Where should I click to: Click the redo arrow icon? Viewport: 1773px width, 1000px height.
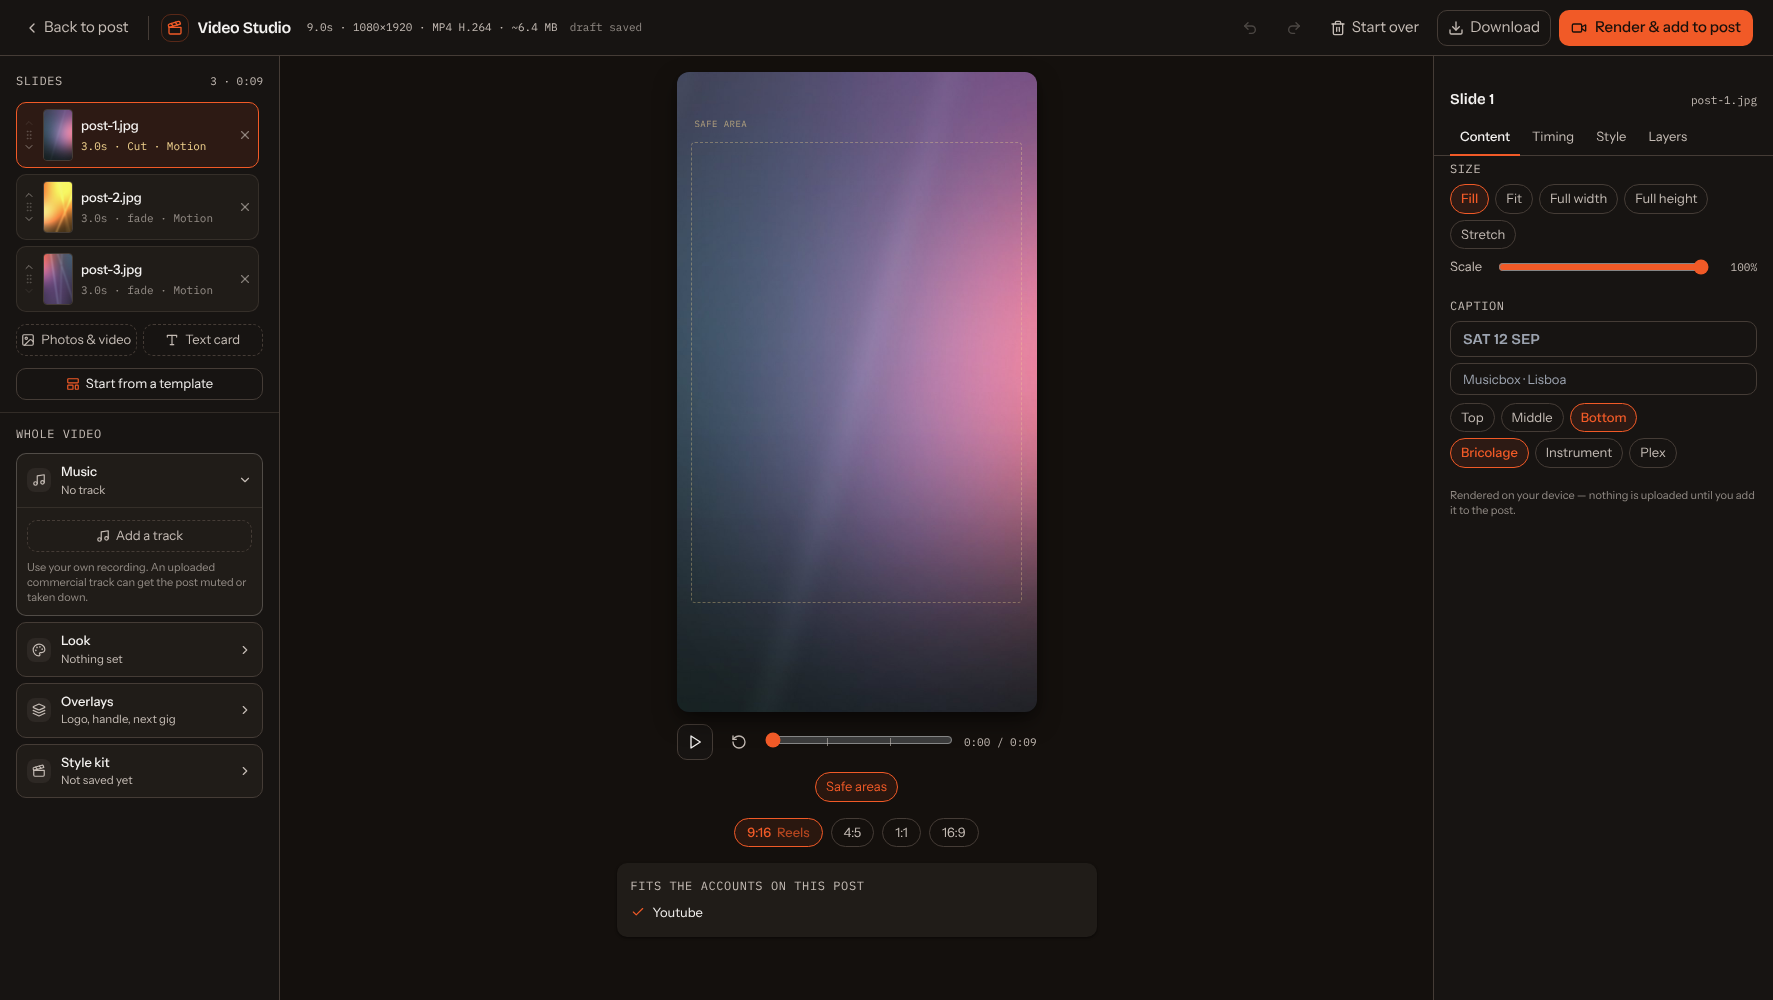[x=1294, y=28]
